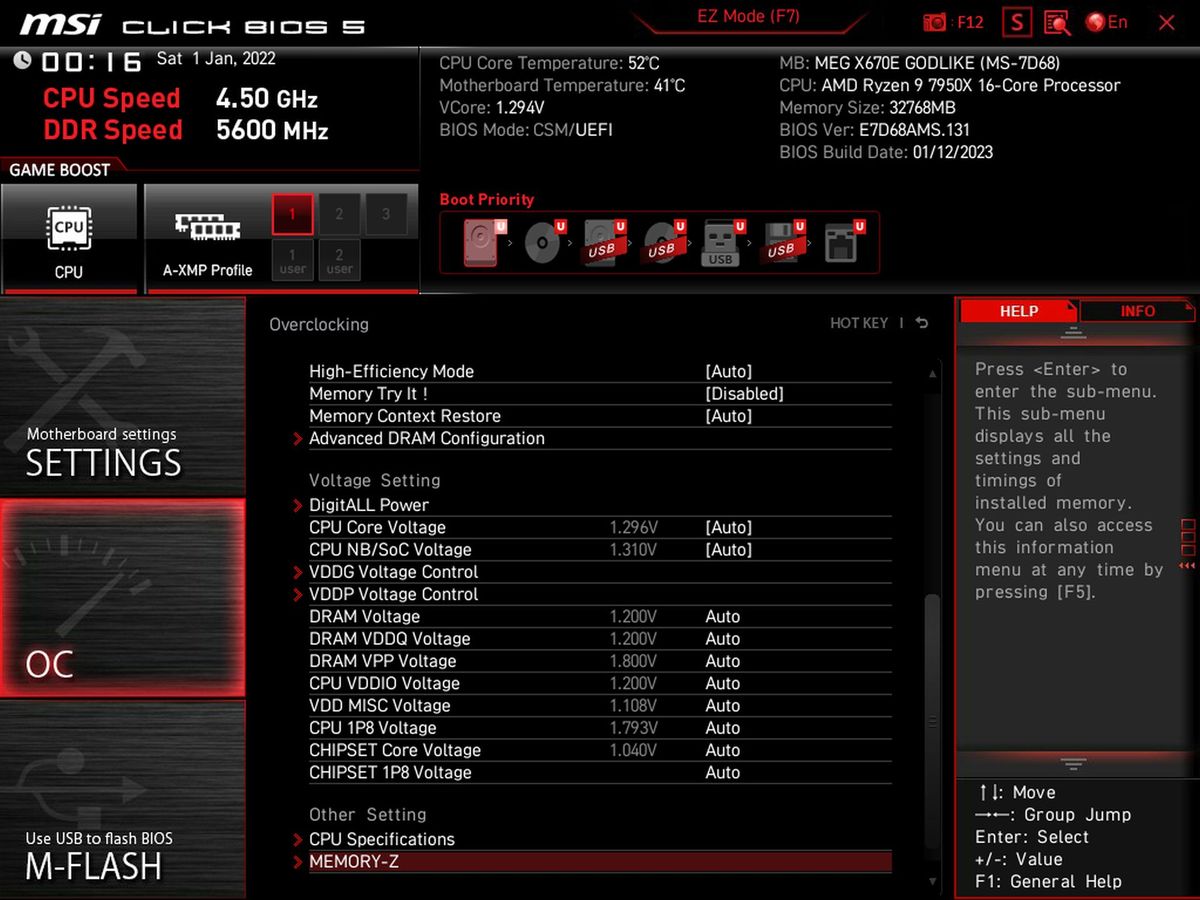This screenshot has height=900, width=1200.
Task: Click the settings list scrollbar thumb
Action: 932,720
